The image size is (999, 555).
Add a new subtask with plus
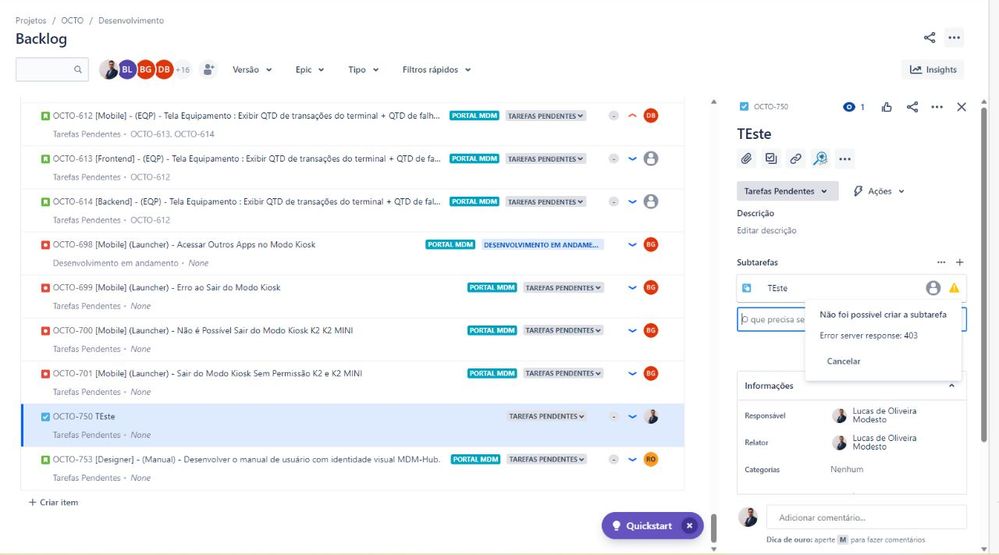click(959, 262)
